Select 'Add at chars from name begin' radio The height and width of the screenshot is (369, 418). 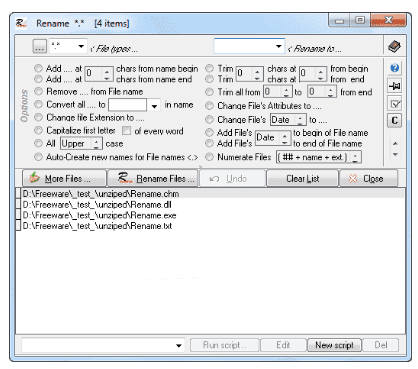[x=39, y=68]
